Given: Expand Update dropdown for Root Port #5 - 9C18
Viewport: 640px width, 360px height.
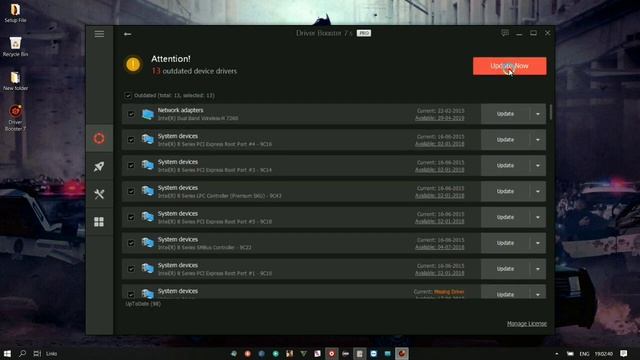Looking at the screenshot, I should [x=538, y=217].
